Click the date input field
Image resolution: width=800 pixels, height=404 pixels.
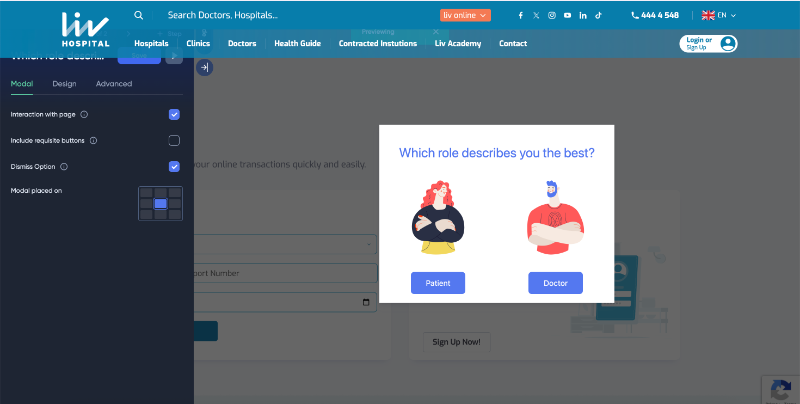[285, 302]
